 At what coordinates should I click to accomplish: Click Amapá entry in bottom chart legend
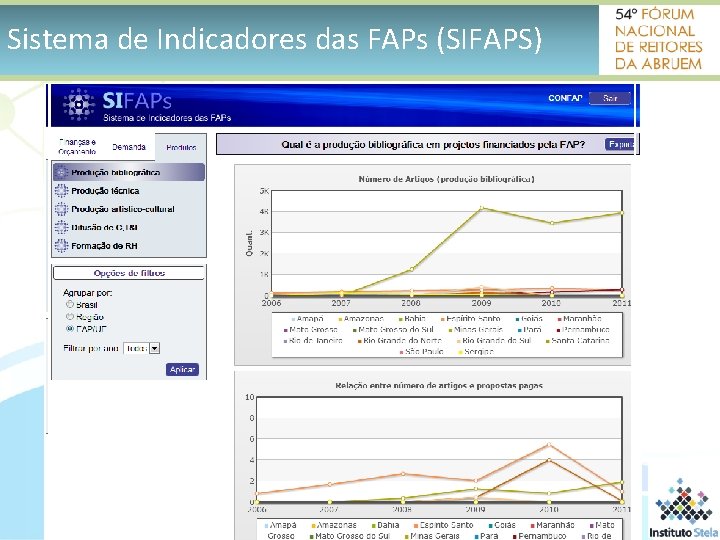tap(281, 525)
